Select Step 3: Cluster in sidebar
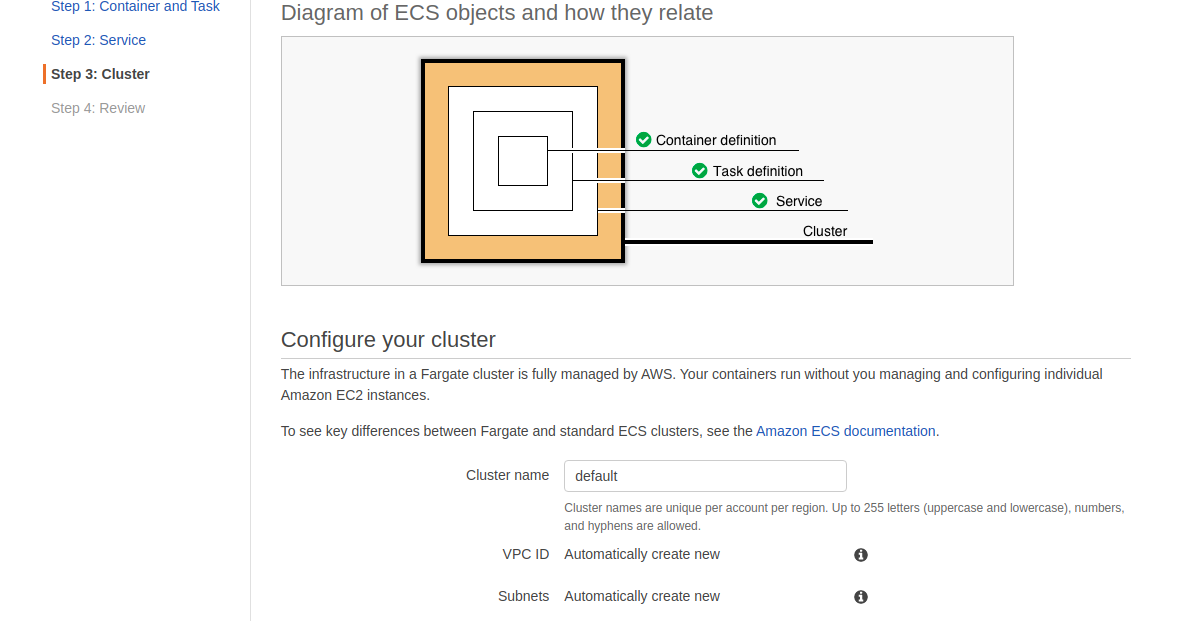This screenshot has width=1199, height=621. (100, 74)
